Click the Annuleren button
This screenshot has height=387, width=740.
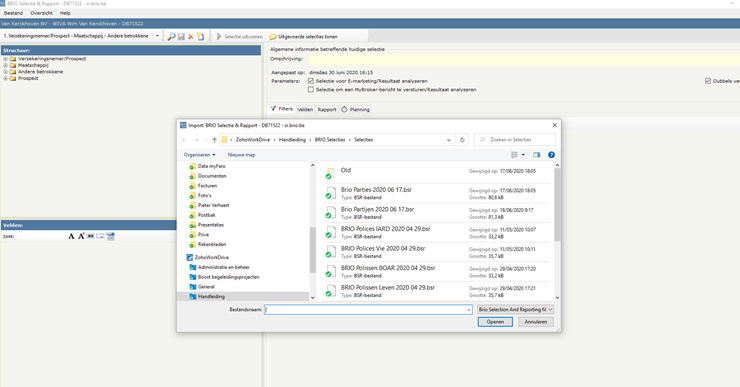click(x=536, y=322)
